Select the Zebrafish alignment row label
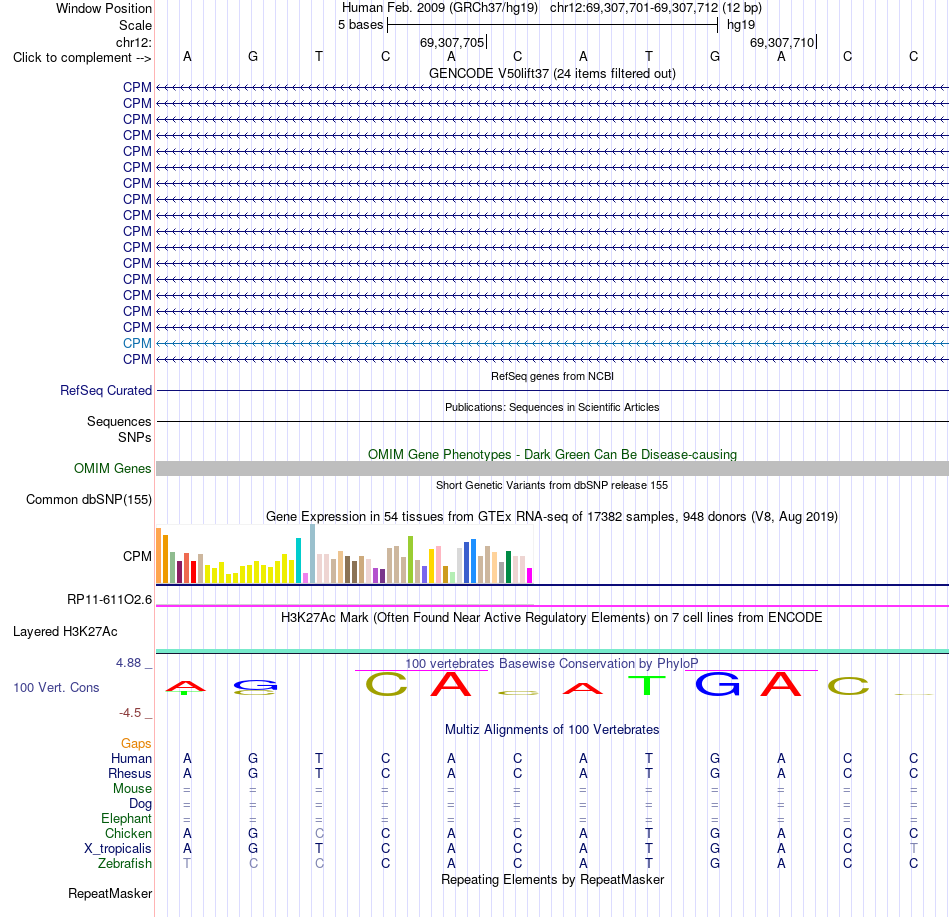 click(x=125, y=864)
